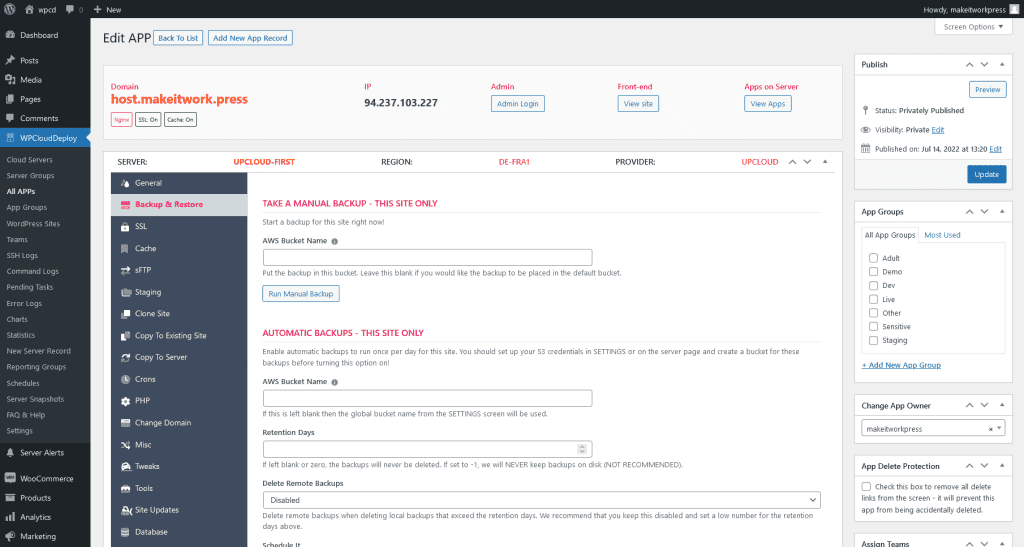1024x547 pixels.
Task: Click the Misc shuffle icon
Action: coord(125,445)
